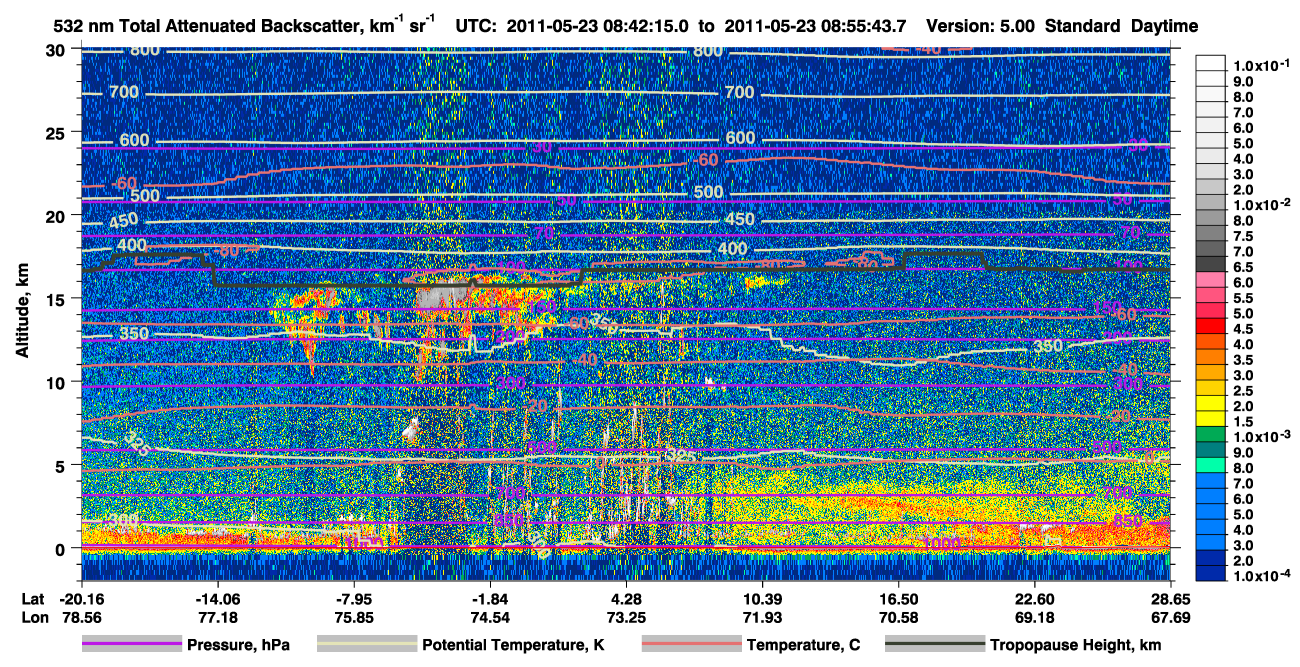Image resolution: width=1300 pixels, height=667 pixels.
Task: Select the 'Temperature, C' legend label
Action: tap(803, 646)
